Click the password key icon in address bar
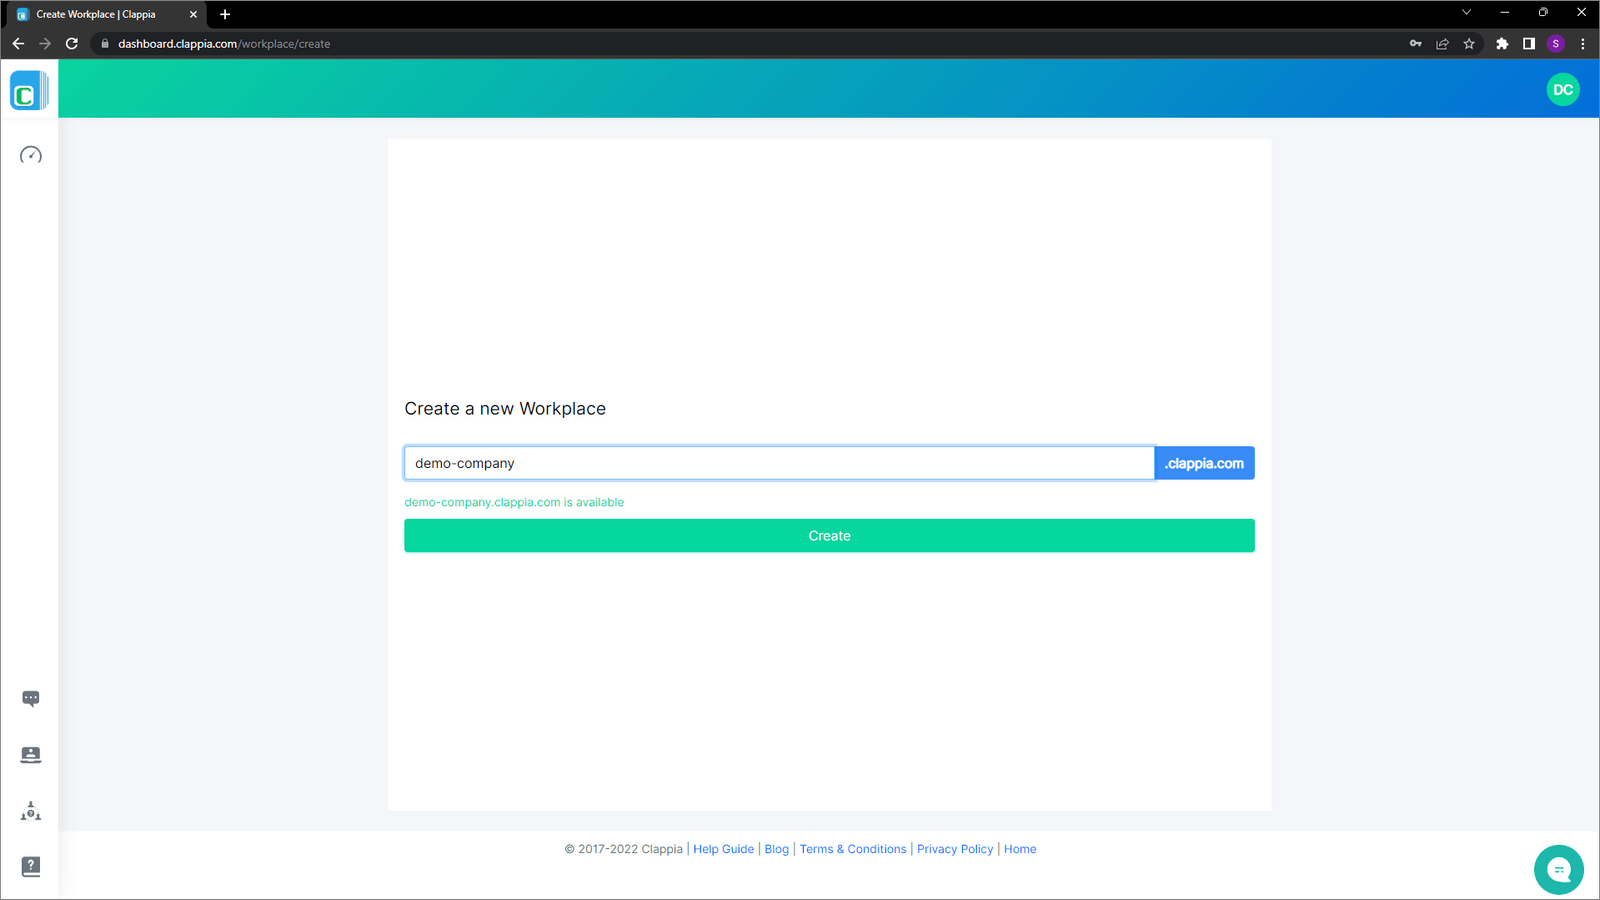The height and width of the screenshot is (900, 1600). [x=1414, y=43]
